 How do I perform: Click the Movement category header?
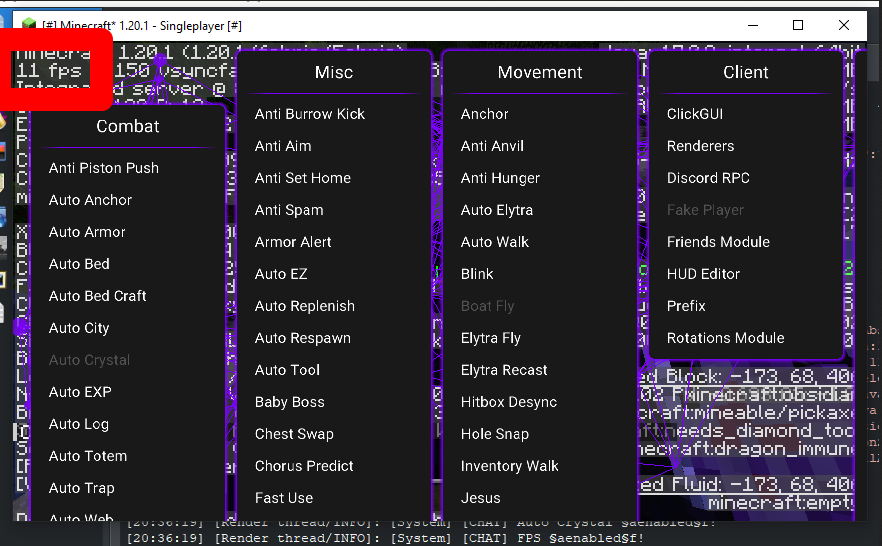[540, 73]
